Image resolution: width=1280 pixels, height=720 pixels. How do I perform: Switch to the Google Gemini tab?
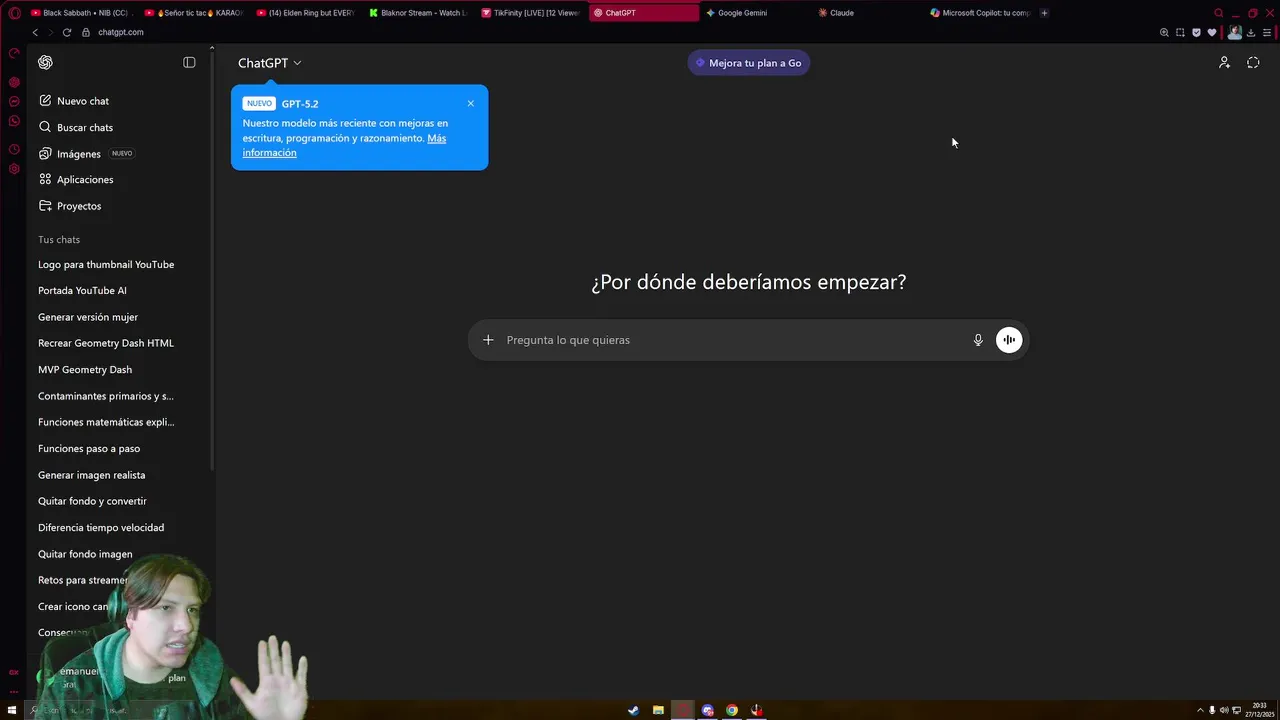(756, 13)
